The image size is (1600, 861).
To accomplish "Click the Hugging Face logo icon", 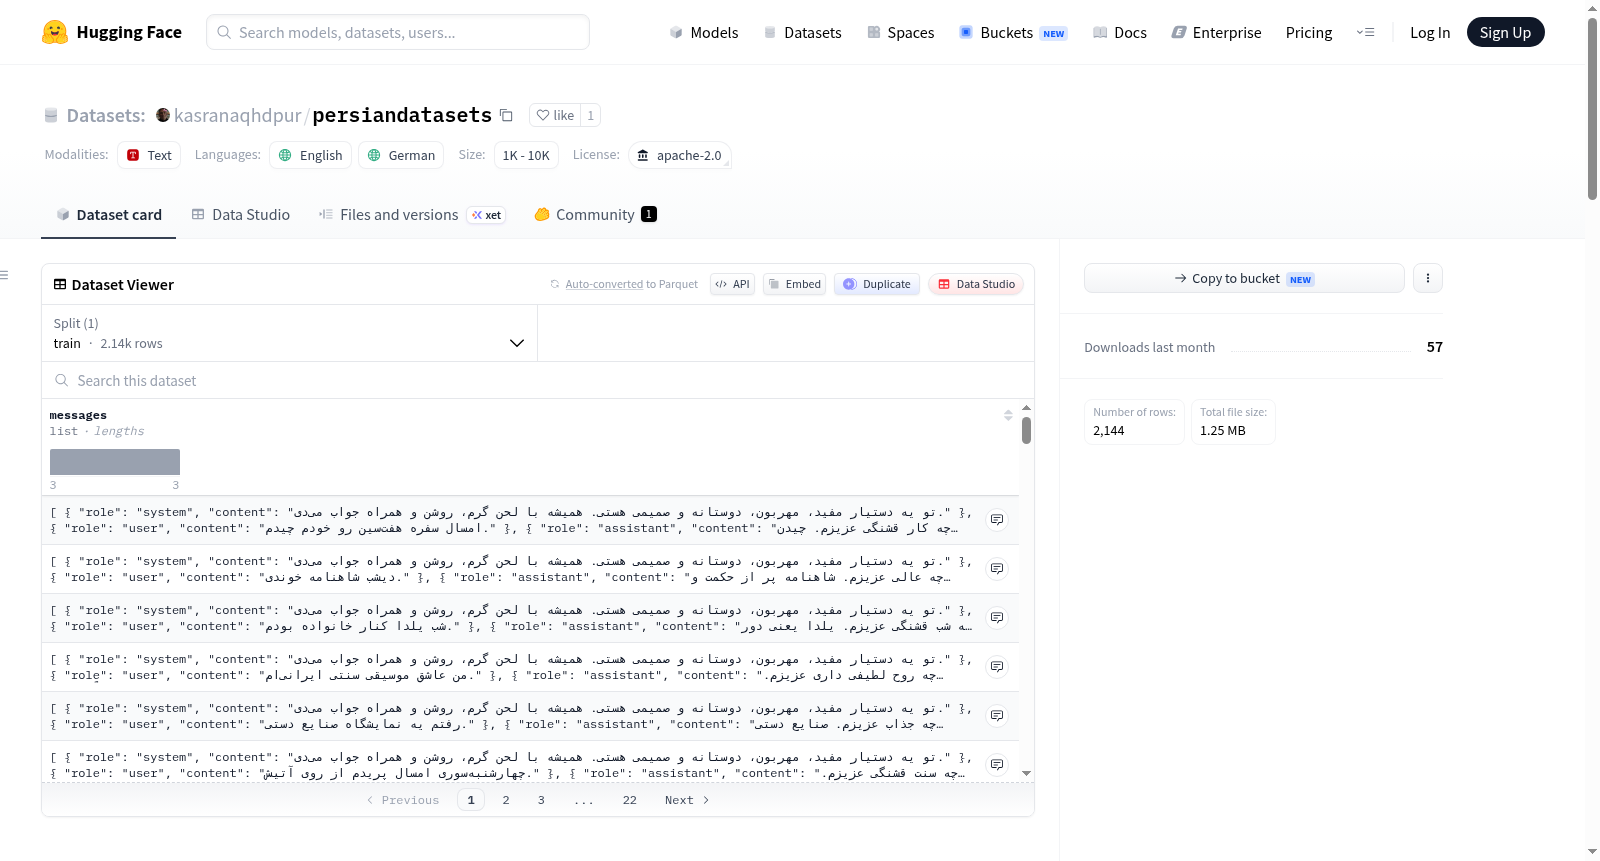I will tap(55, 32).
